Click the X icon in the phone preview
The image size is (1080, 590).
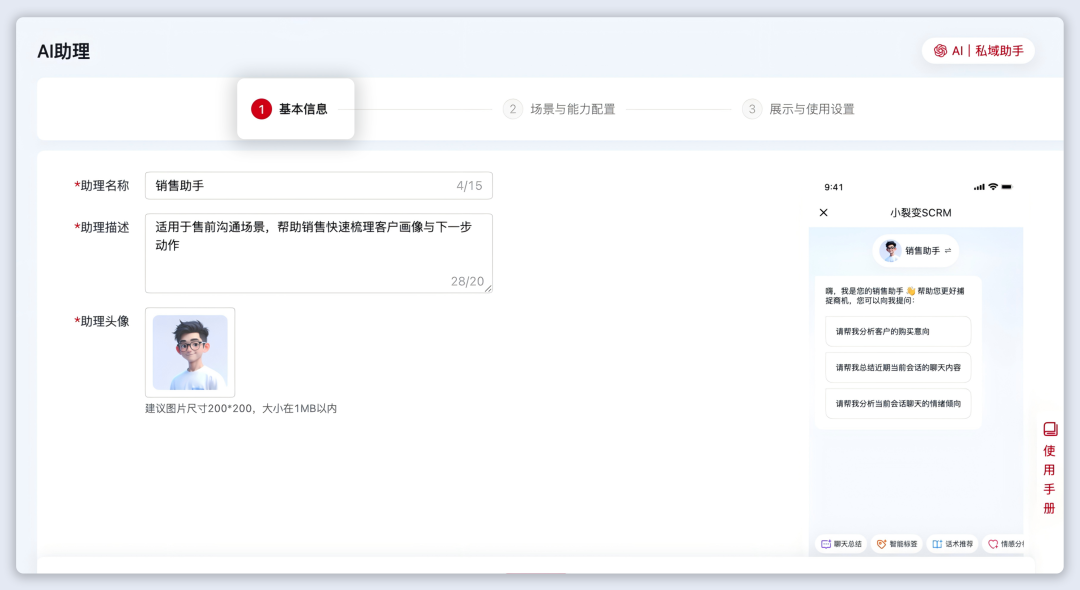pos(823,212)
